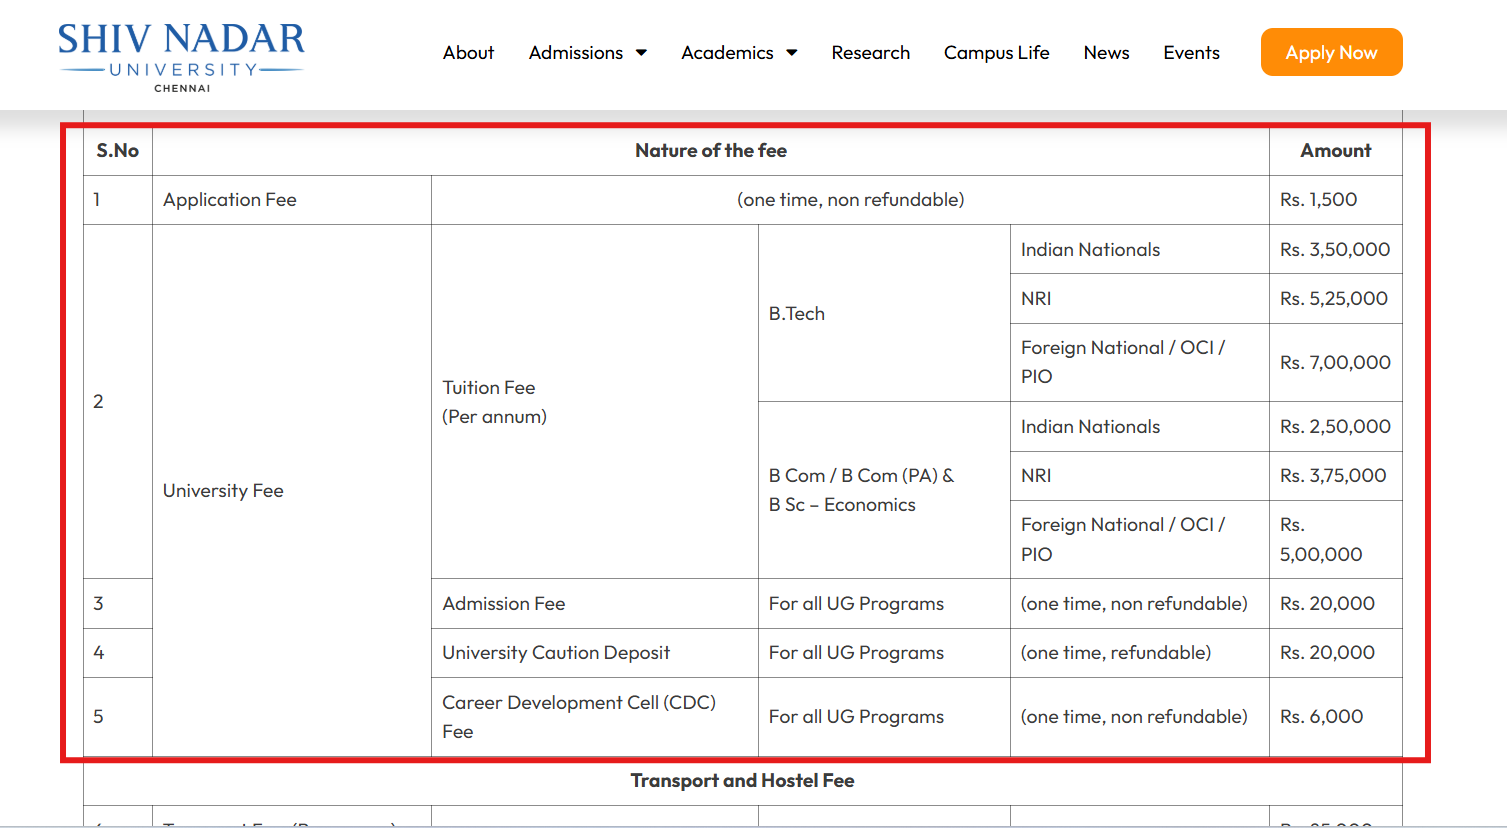This screenshot has width=1507, height=828.
Task: Click the Career Development Cell (CDC) Fee cell
Action: click(578, 716)
